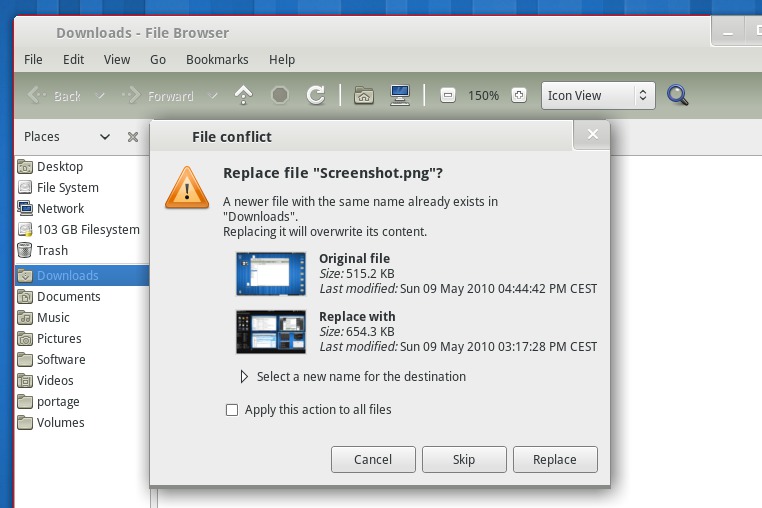
Task: Zoom out with the minus icon
Action: pos(448,95)
